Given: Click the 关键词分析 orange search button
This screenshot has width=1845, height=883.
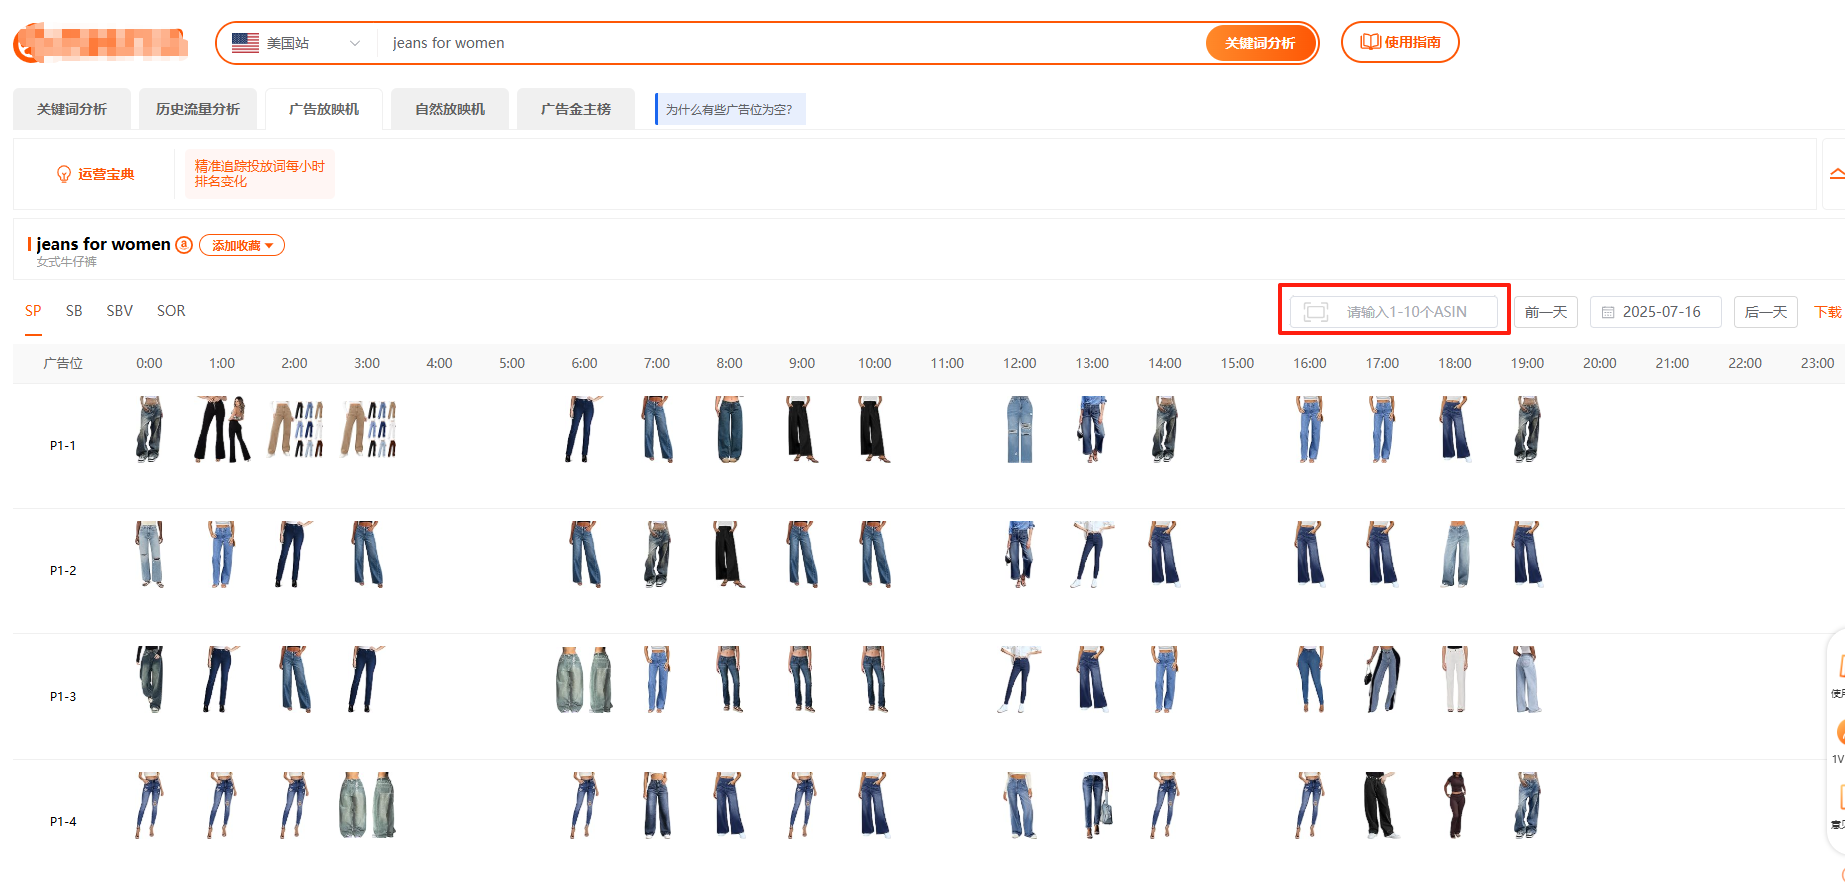Looking at the screenshot, I should [1260, 43].
